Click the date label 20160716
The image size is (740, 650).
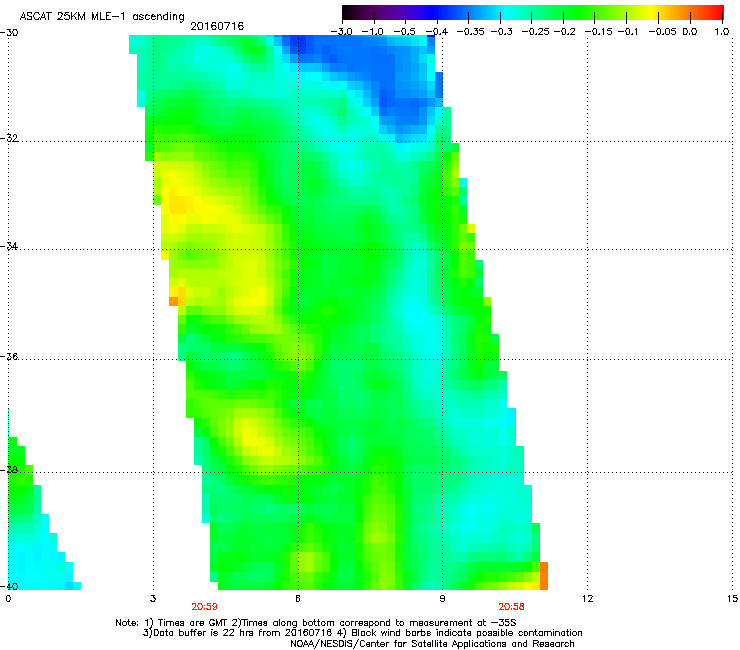(217, 26)
